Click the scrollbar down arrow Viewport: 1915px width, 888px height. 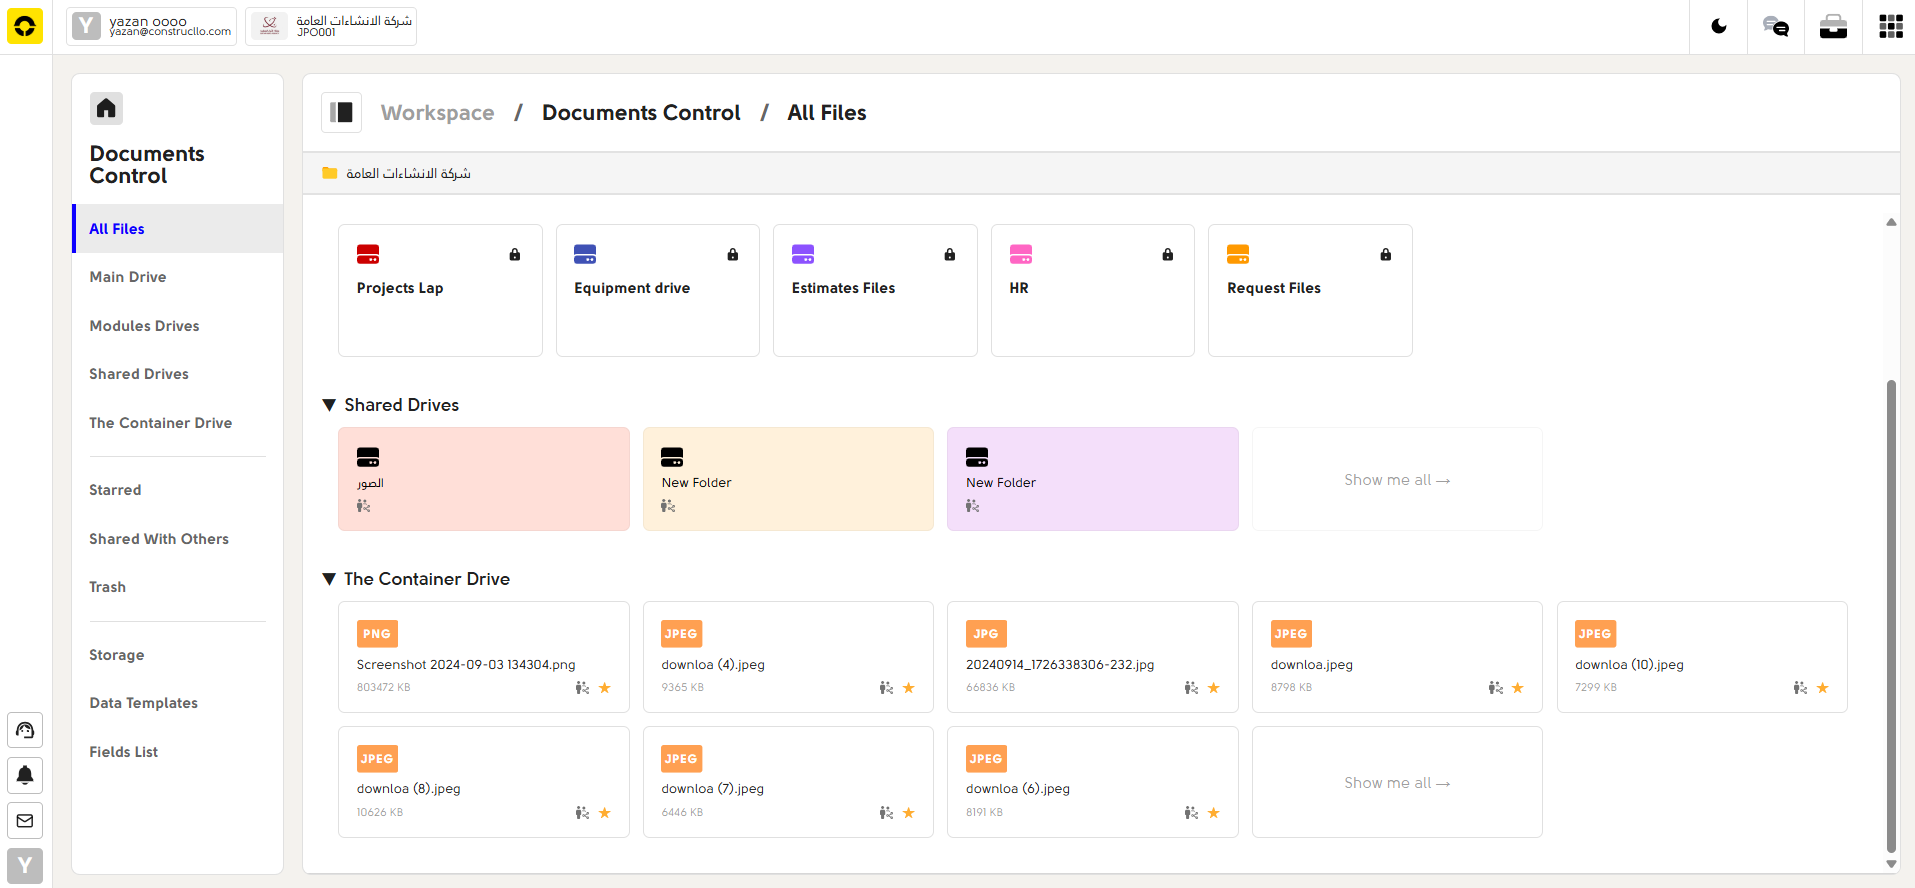(1891, 864)
